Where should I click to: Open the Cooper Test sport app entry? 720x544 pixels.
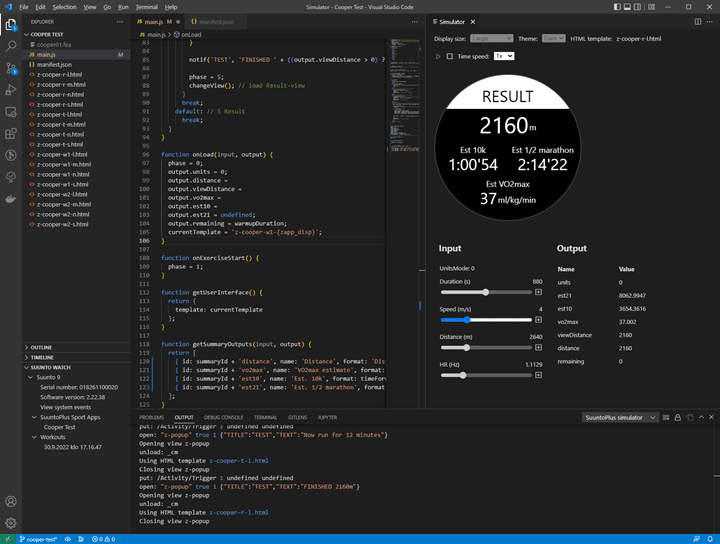[x=59, y=427]
